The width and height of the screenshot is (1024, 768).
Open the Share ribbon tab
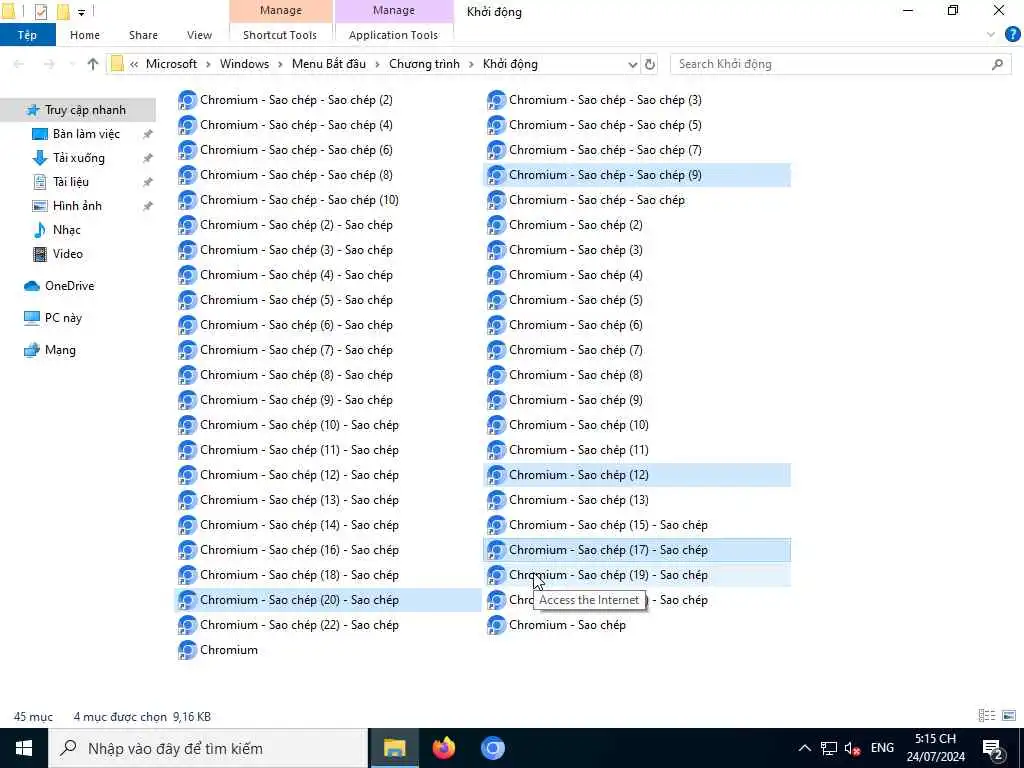tap(143, 35)
